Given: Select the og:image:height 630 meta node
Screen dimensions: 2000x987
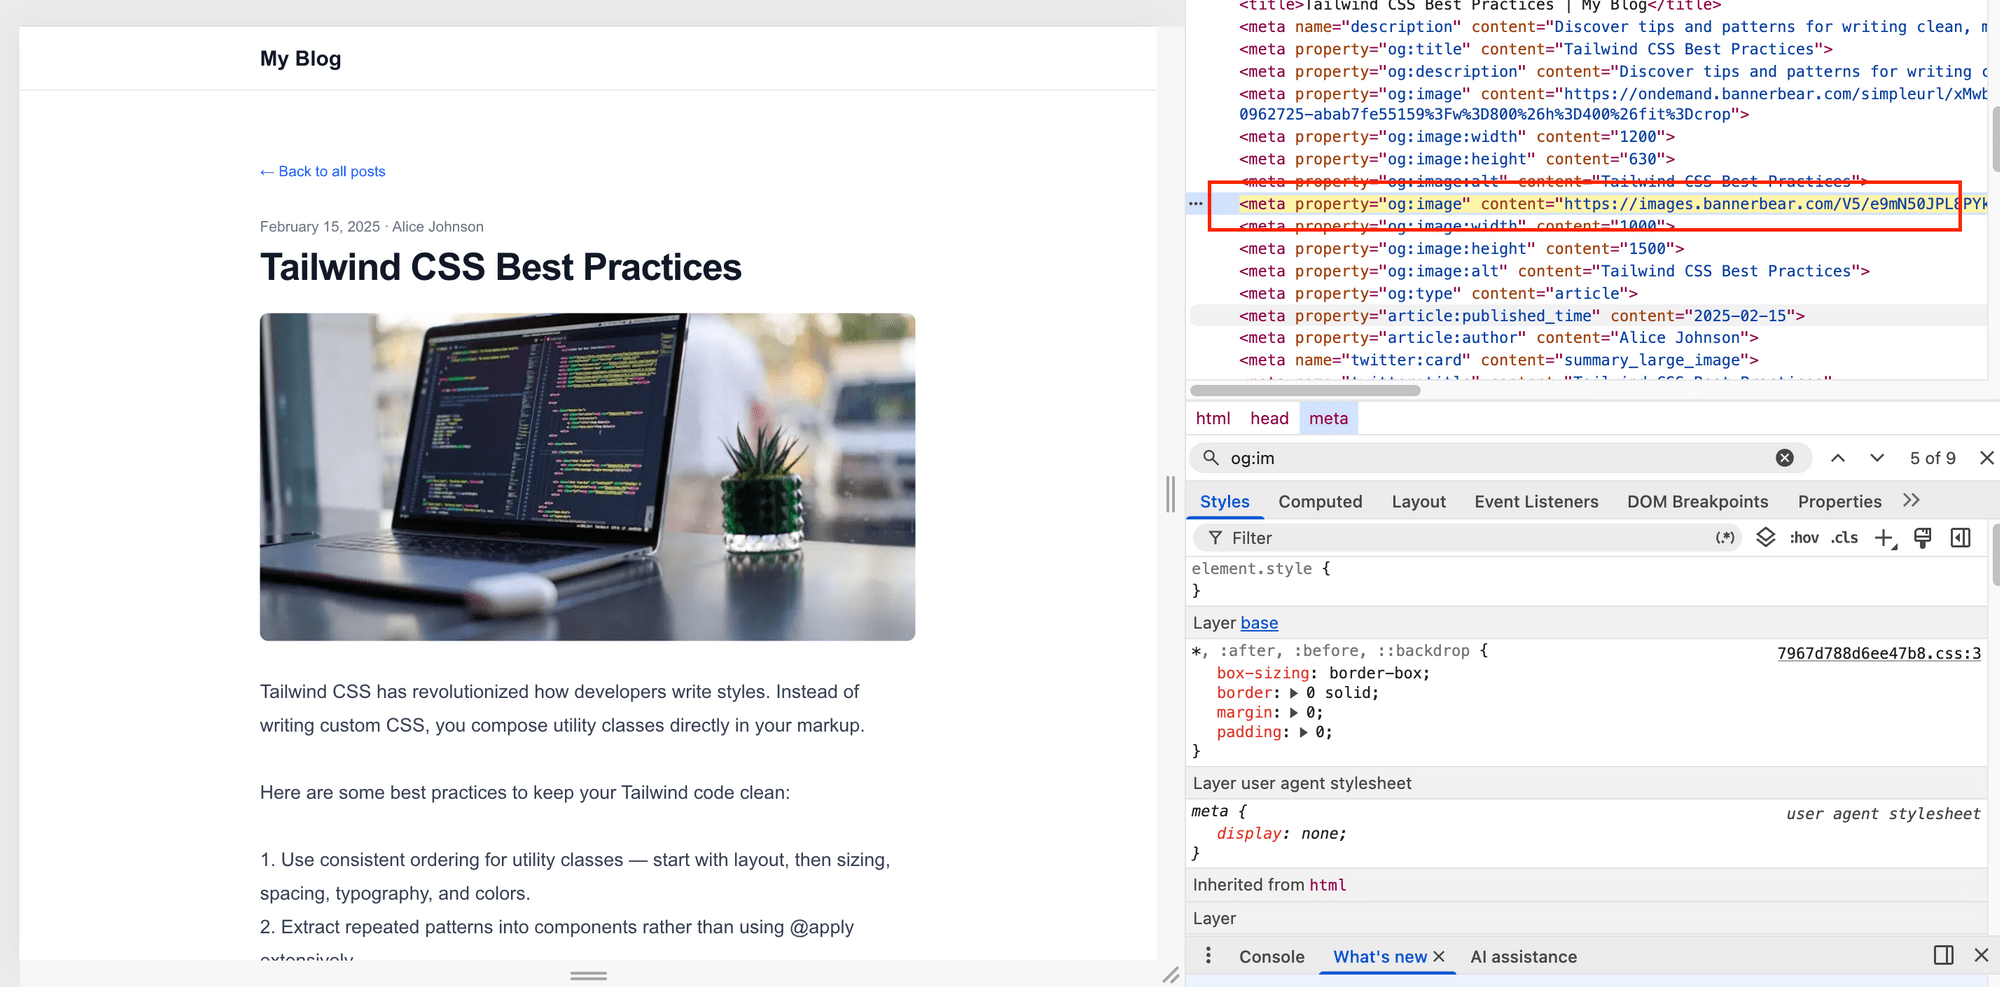Looking at the screenshot, I should point(1456,159).
